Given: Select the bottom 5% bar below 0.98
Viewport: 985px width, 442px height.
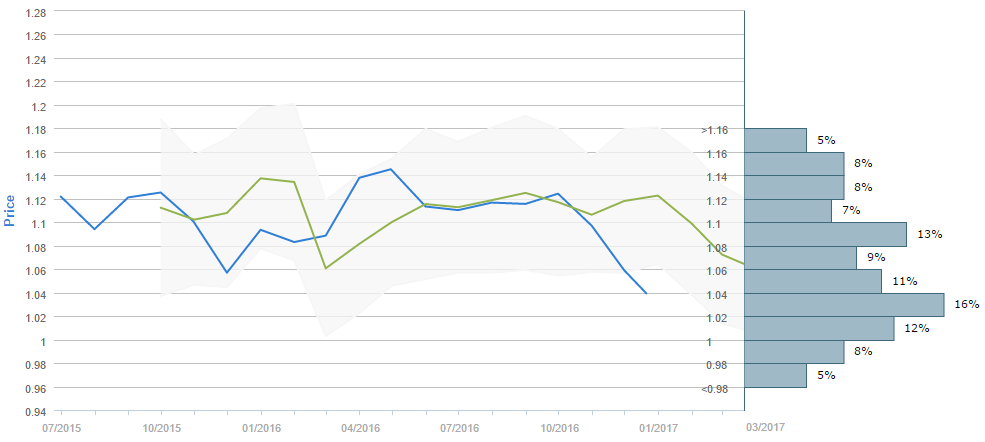Looking at the screenshot, I should point(775,375).
